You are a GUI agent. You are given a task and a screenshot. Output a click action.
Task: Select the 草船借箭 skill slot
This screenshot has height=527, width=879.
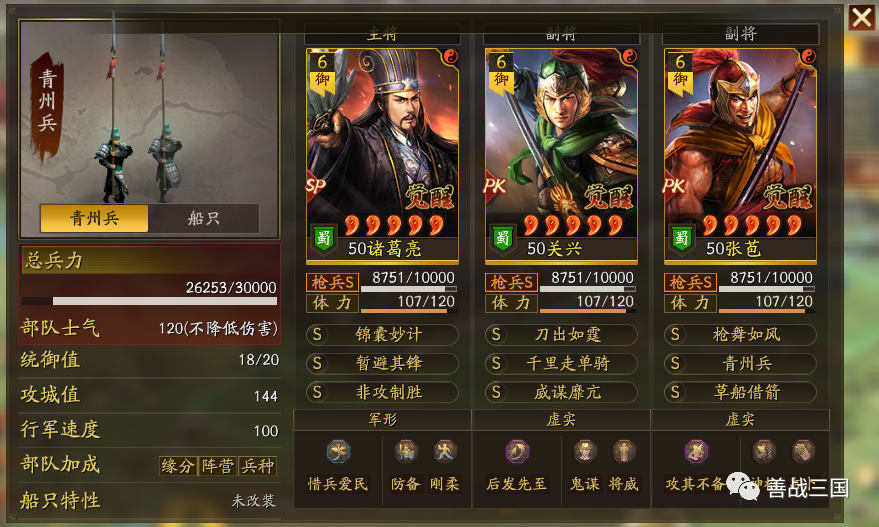click(x=740, y=392)
